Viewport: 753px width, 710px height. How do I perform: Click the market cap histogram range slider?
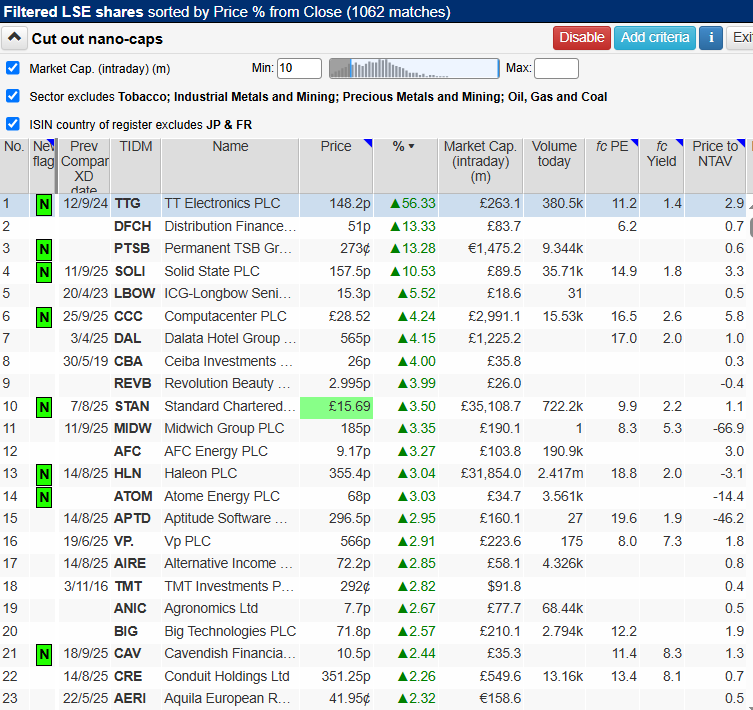[x=414, y=68]
